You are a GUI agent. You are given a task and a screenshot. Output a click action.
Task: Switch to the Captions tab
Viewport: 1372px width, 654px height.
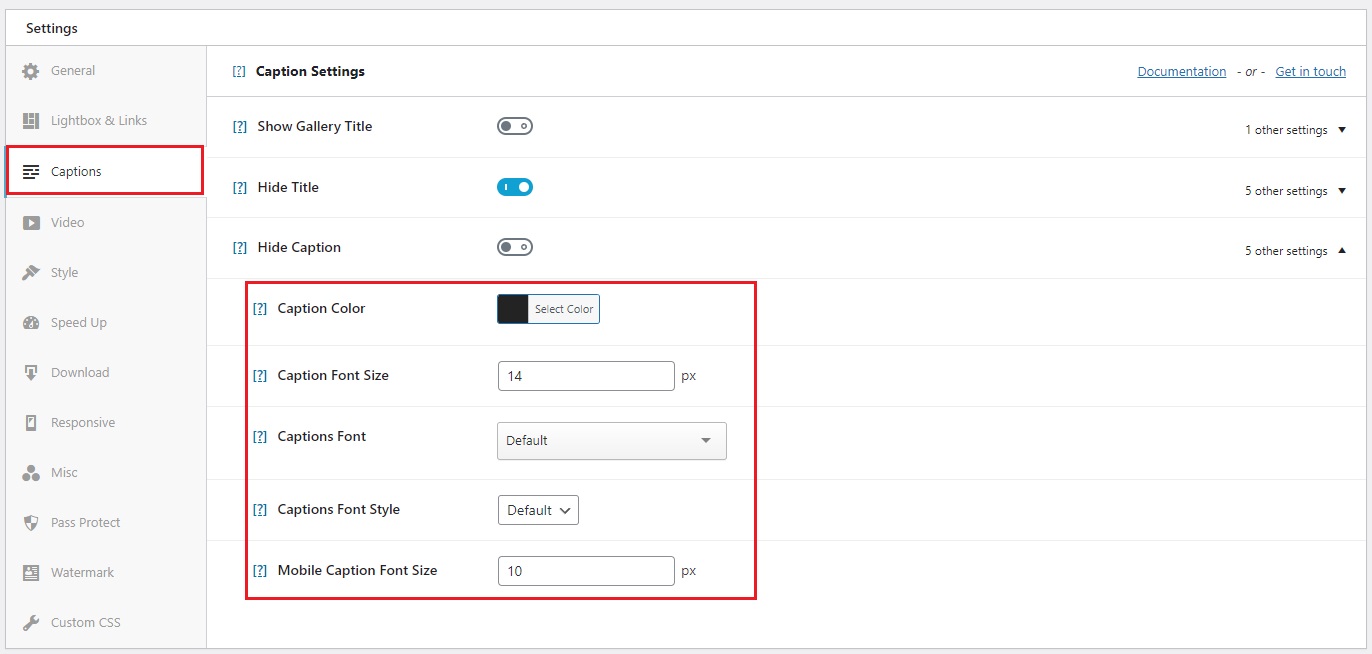click(74, 171)
